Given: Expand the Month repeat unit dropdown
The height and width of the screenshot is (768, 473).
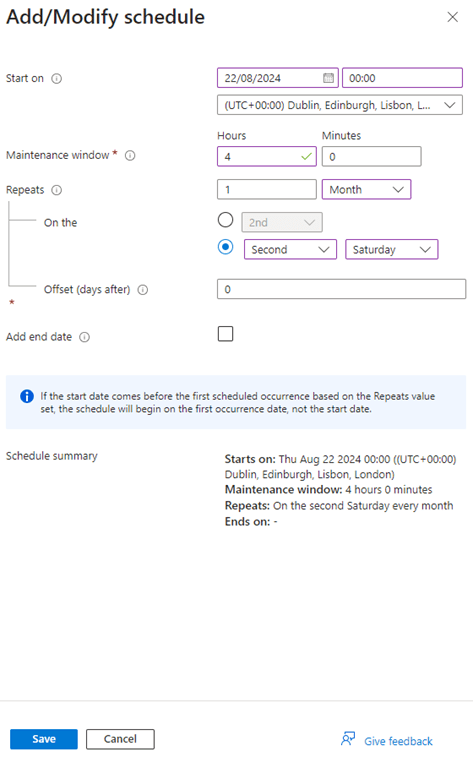Looking at the screenshot, I should (x=366, y=190).
